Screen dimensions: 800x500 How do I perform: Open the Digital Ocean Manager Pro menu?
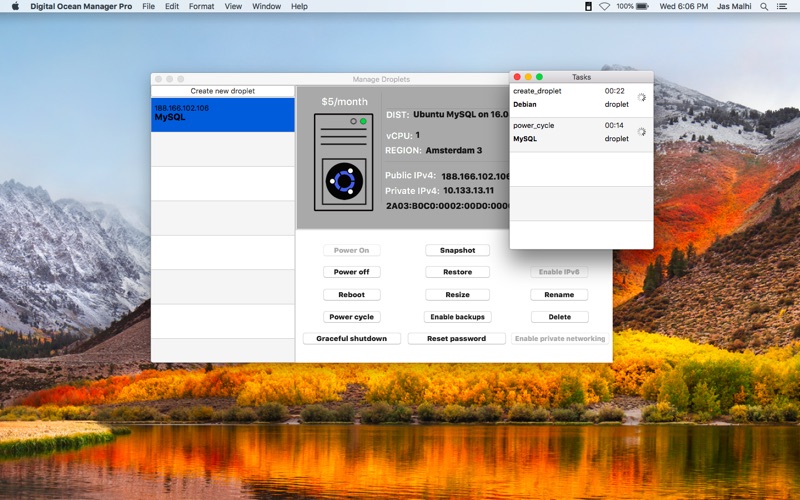click(x=81, y=6)
